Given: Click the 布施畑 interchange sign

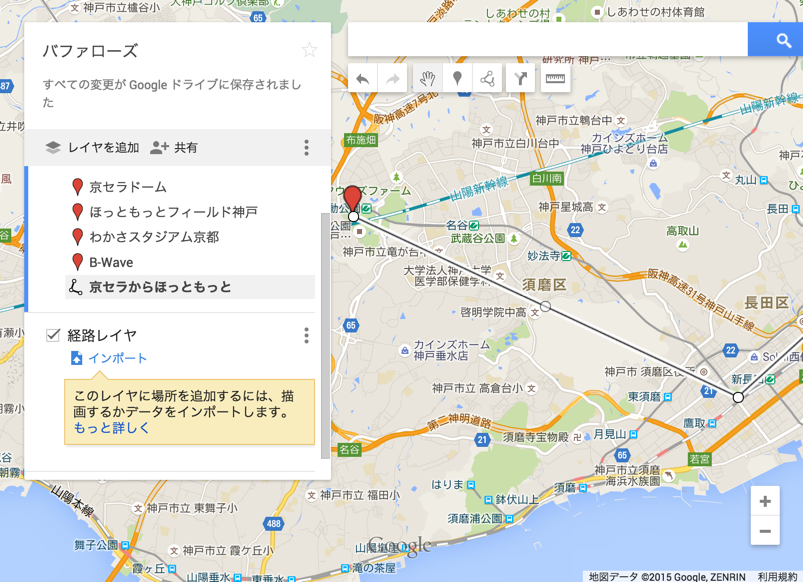Looking at the screenshot, I should 361,140.
